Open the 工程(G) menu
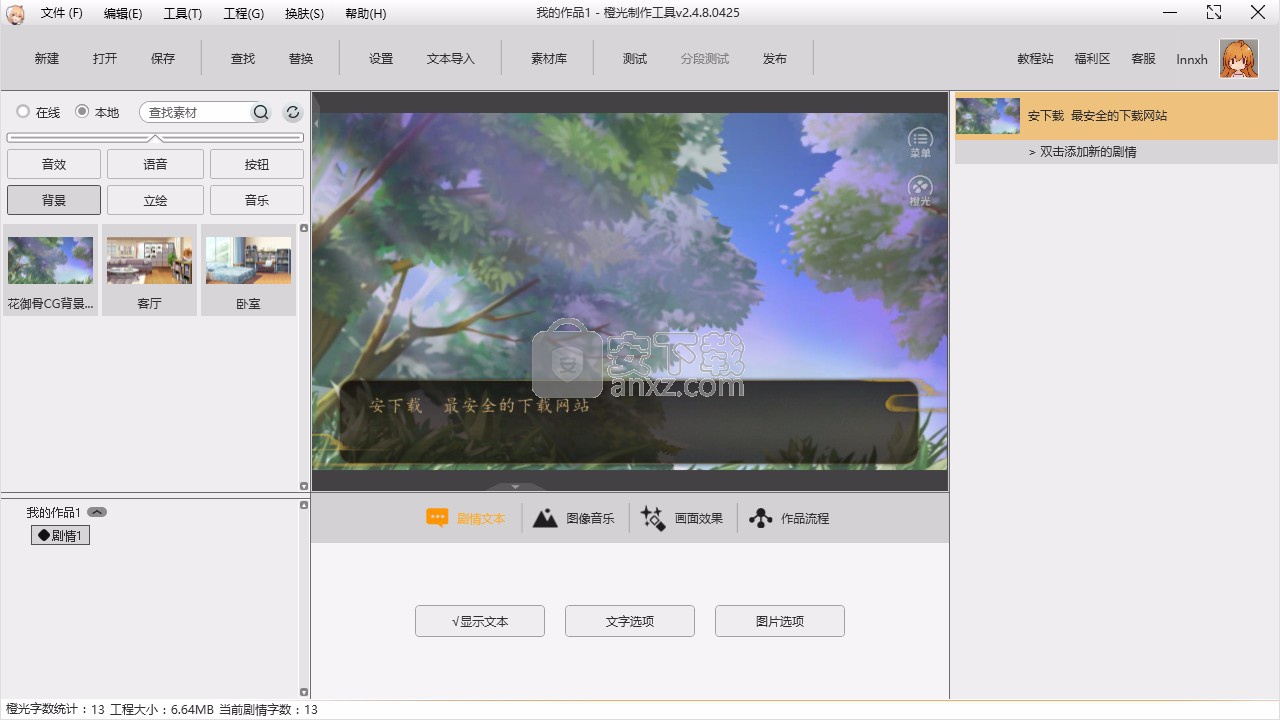This screenshot has height=720, width=1280. 244,14
